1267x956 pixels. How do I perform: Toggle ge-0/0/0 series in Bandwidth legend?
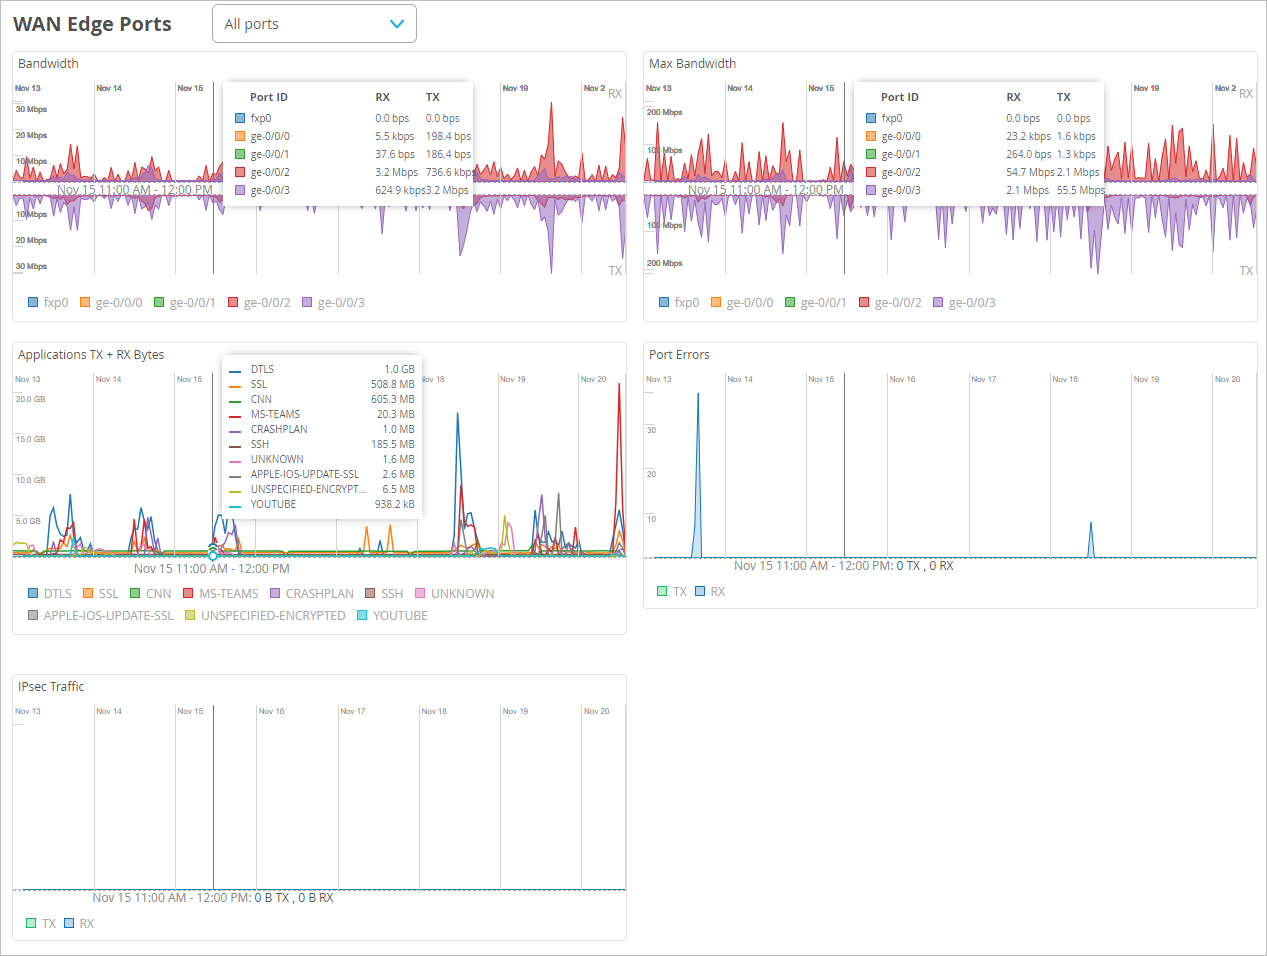tap(111, 302)
